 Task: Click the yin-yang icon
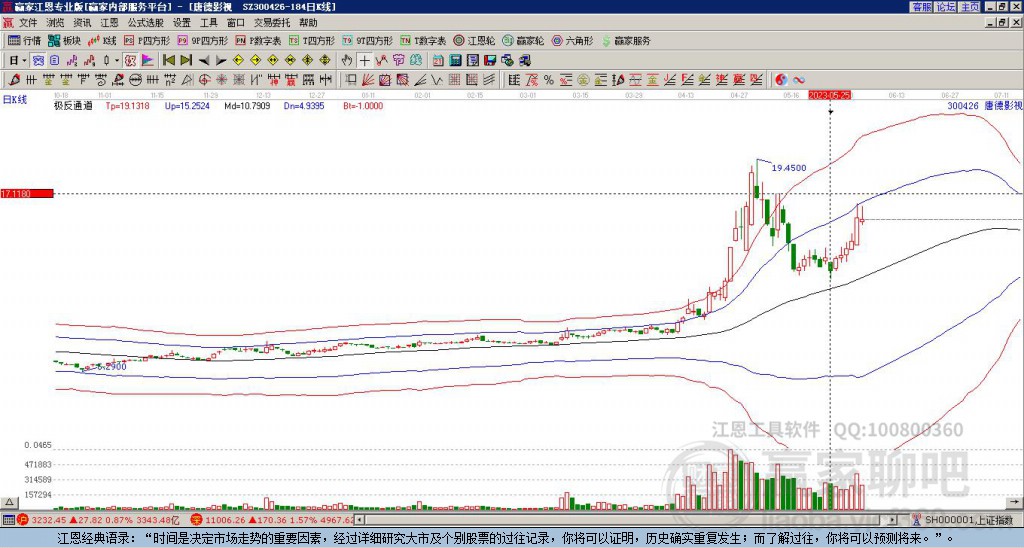click(781, 80)
